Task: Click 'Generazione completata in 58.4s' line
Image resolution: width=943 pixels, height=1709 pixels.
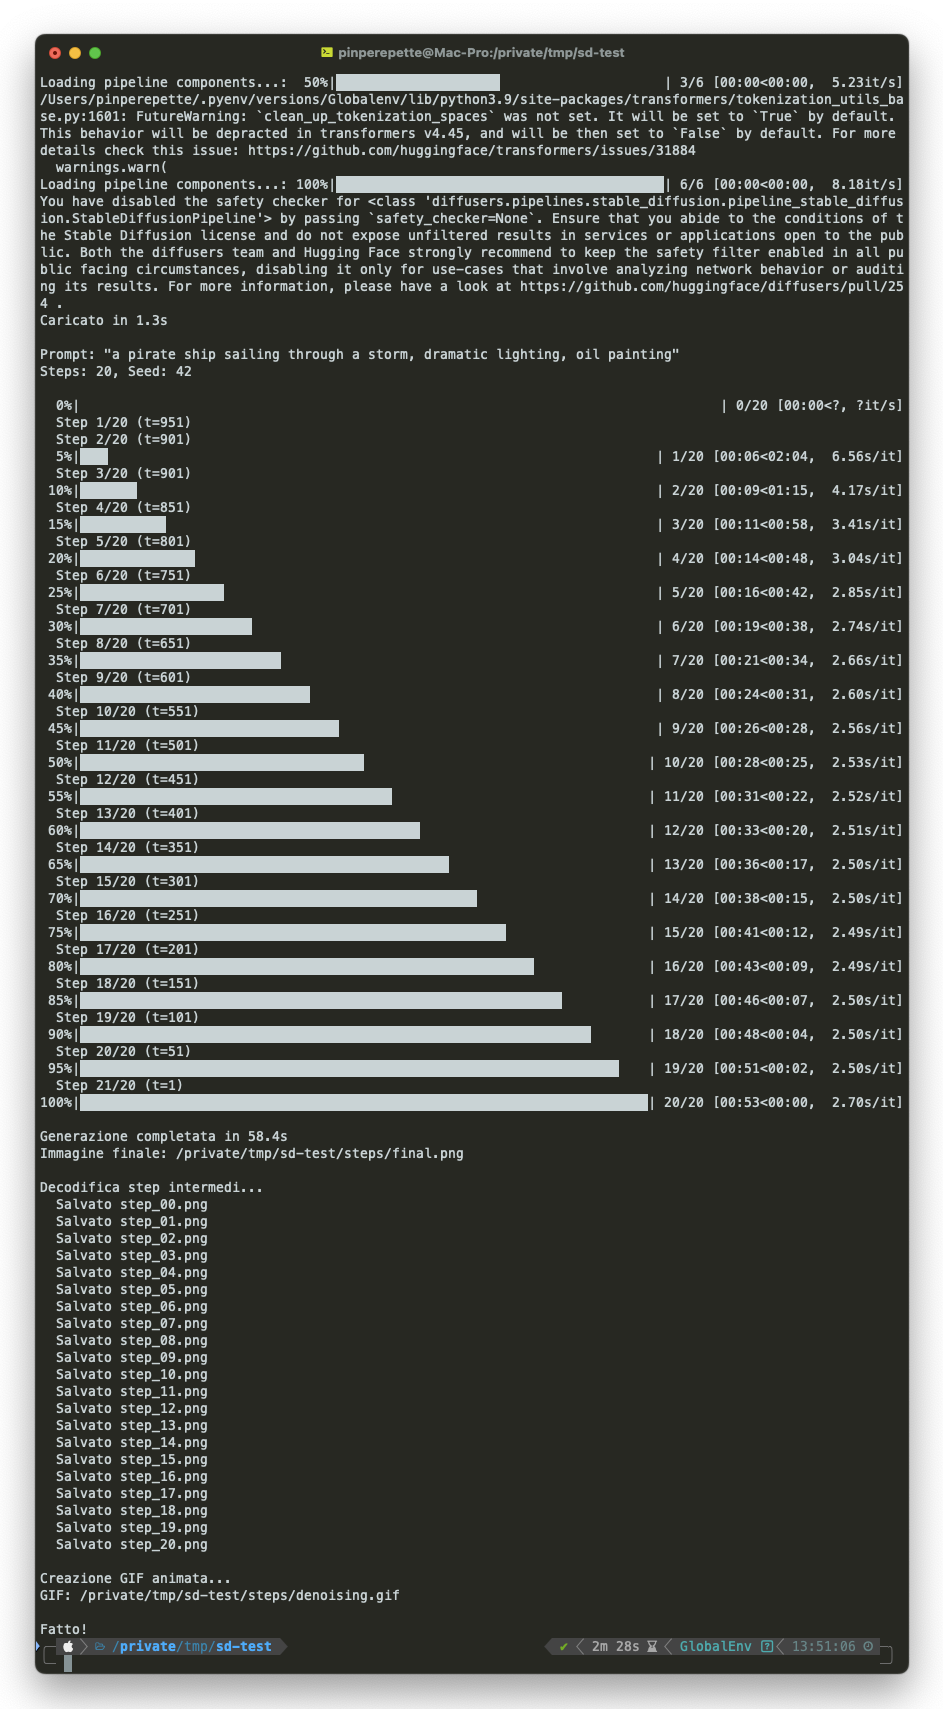Action: coord(164,1136)
